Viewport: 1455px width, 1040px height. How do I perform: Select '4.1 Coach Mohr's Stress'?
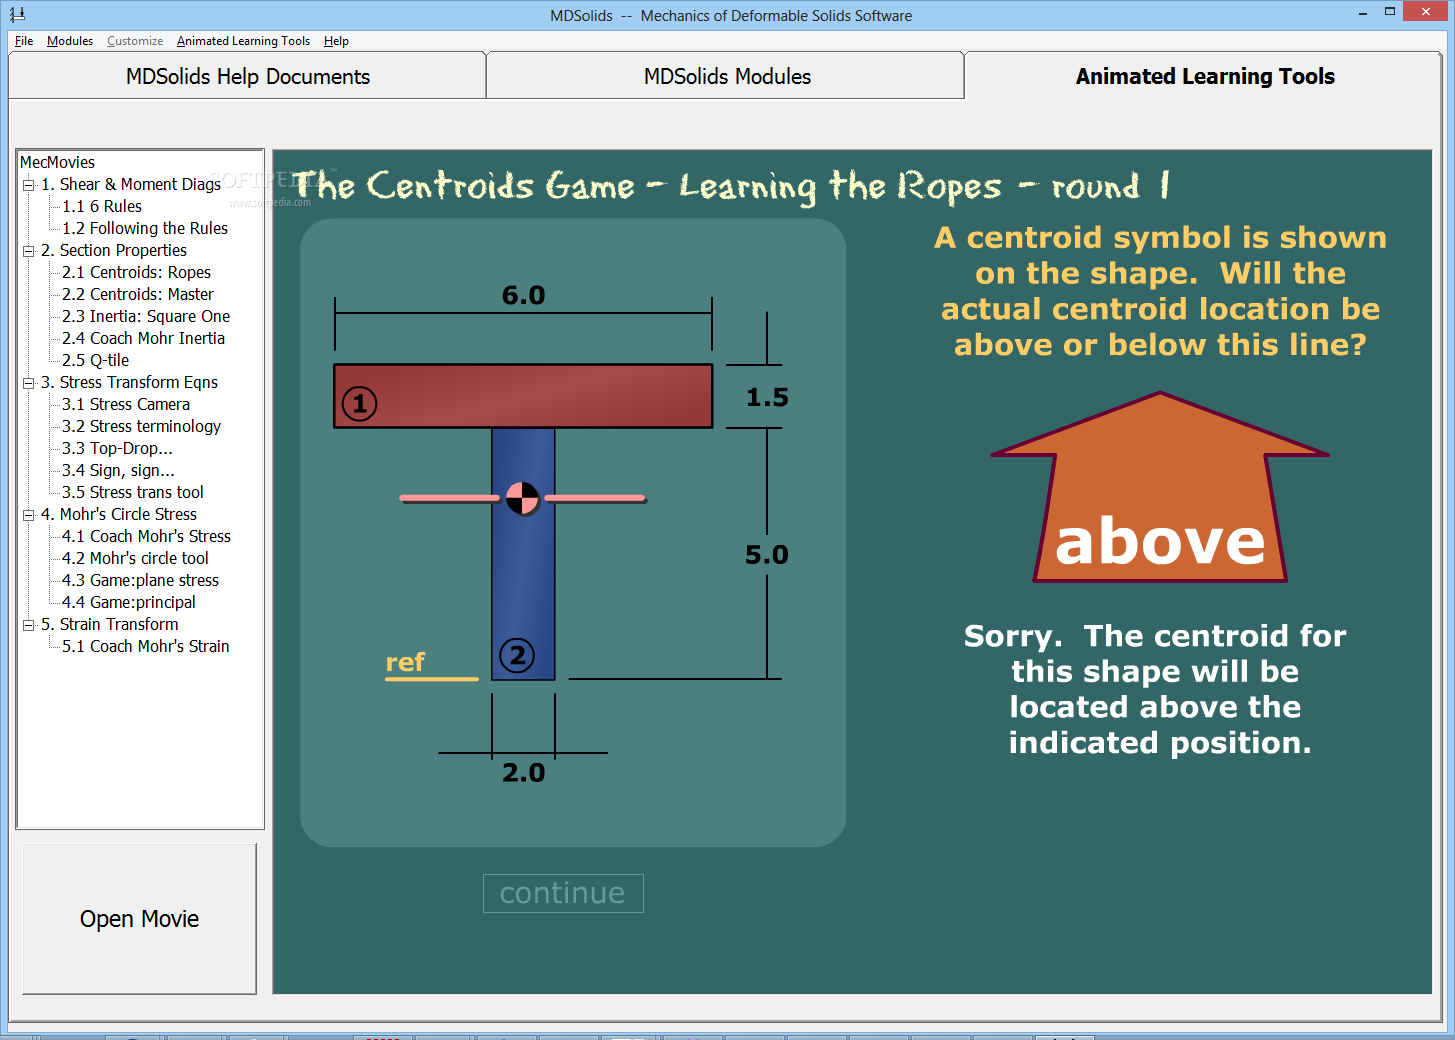coord(146,536)
